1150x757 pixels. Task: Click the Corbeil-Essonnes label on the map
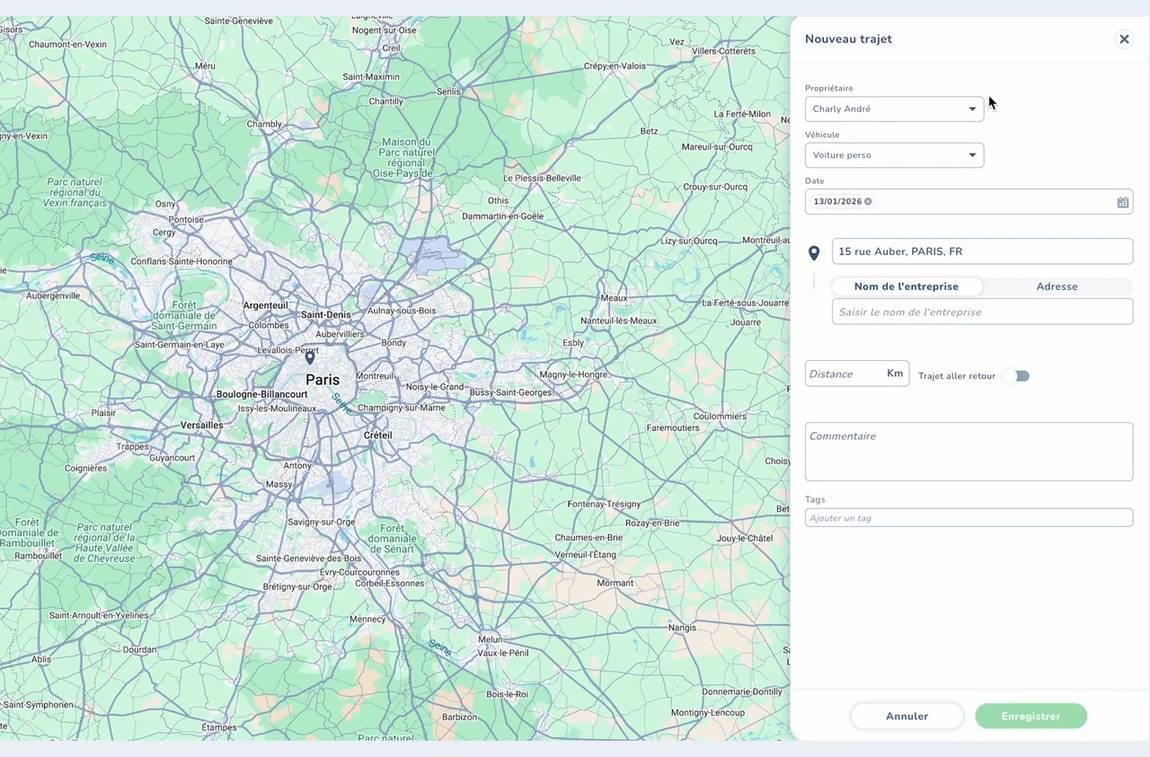coord(389,584)
